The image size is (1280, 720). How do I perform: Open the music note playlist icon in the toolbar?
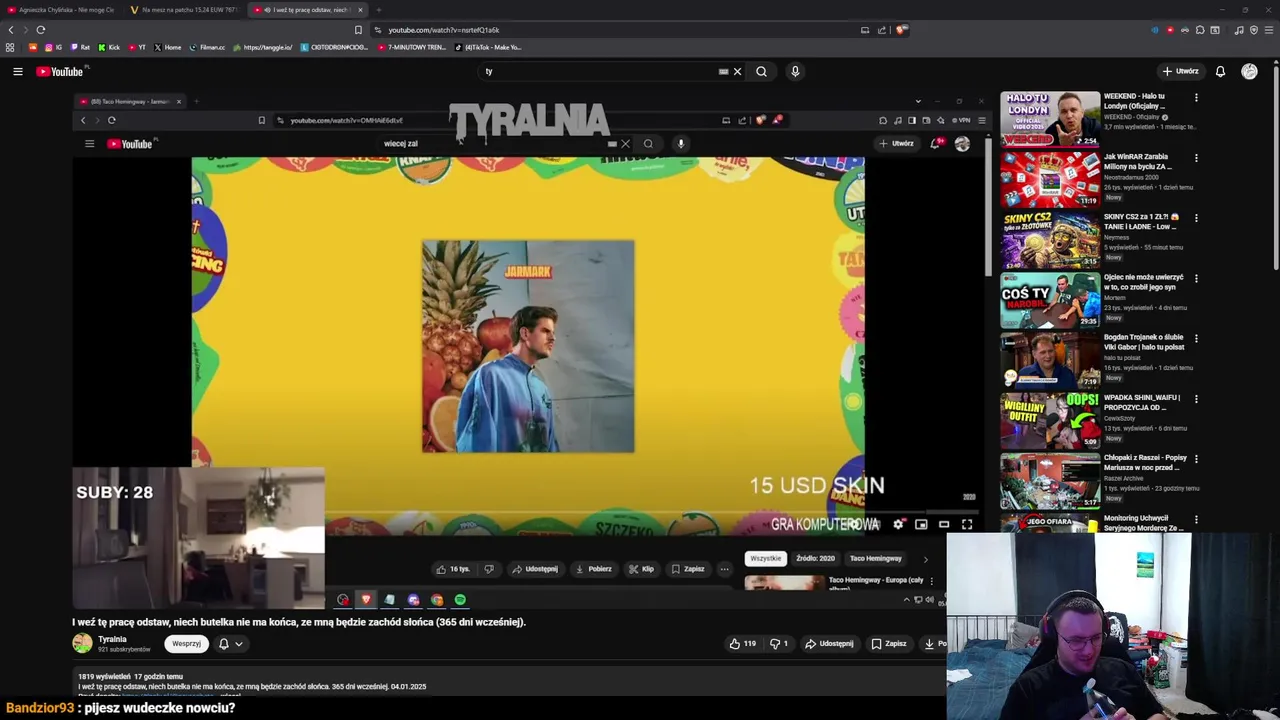1239,30
